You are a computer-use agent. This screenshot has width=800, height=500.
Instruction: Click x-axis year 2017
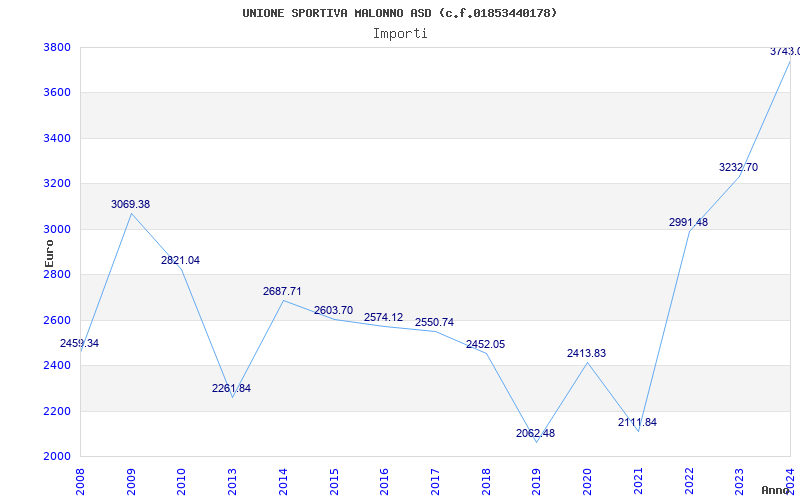[435, 481]
